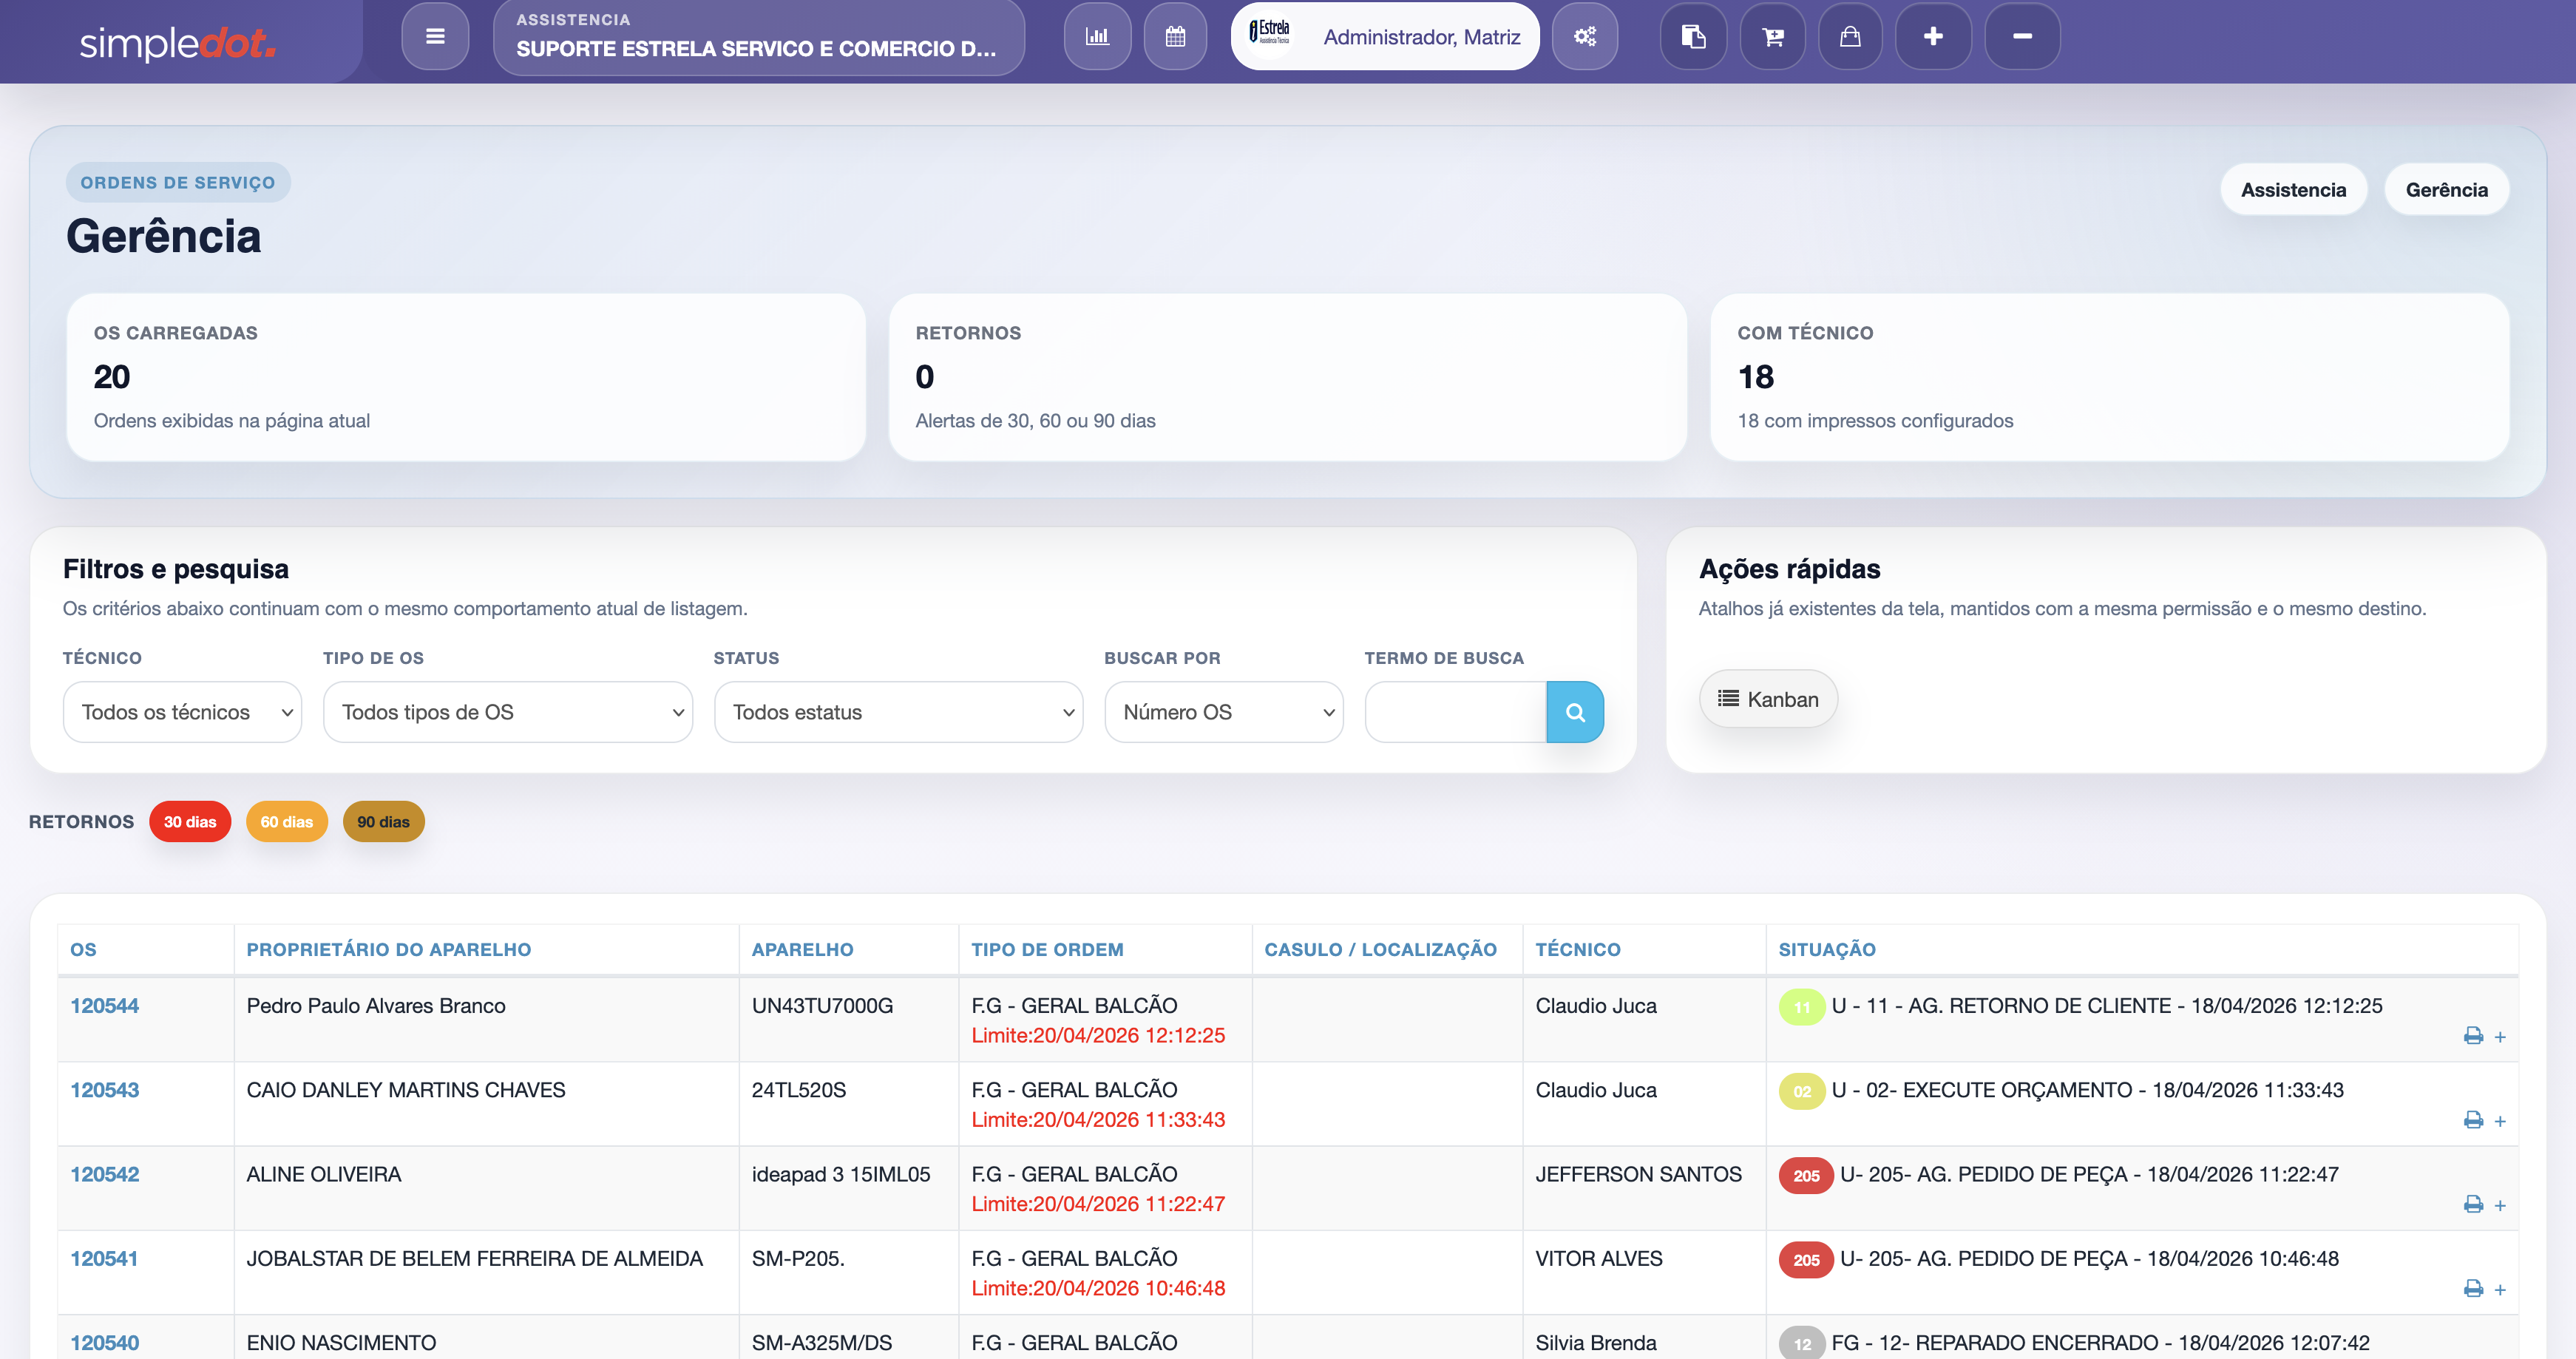
Task: Open the settings gears icon
Action: coord(1584,37)
